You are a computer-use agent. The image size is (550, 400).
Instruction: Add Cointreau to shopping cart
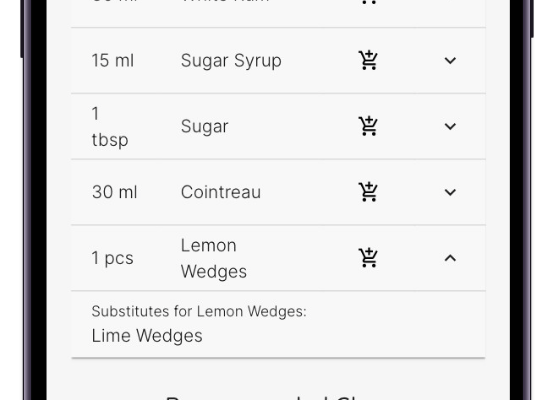(x=368, y=192)
